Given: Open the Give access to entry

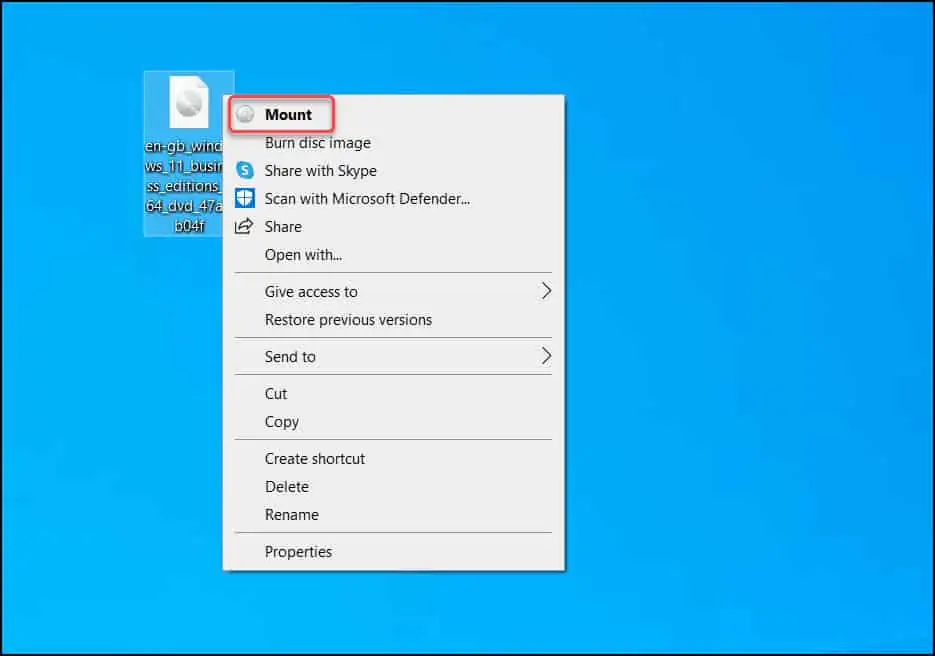Looking at the screenshot, I should pyautogui.click(x=394, y=292).
